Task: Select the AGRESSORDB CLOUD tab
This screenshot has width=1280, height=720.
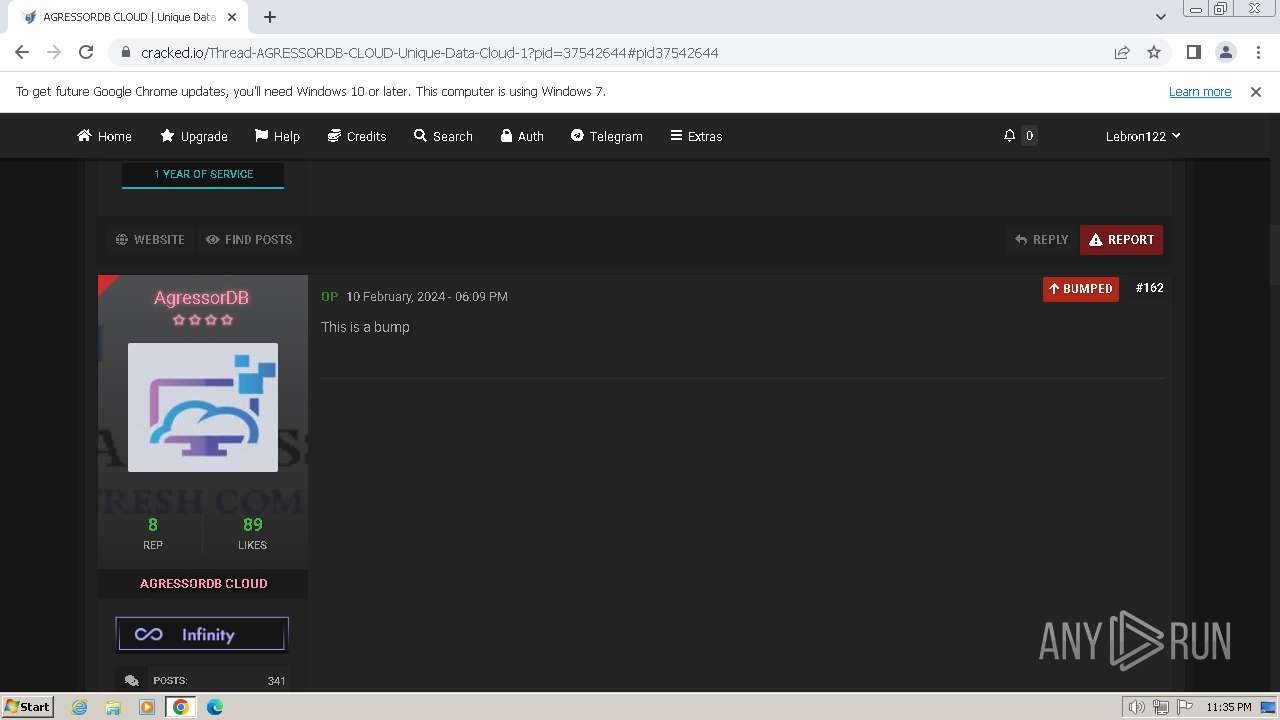Action: [130, 17]
